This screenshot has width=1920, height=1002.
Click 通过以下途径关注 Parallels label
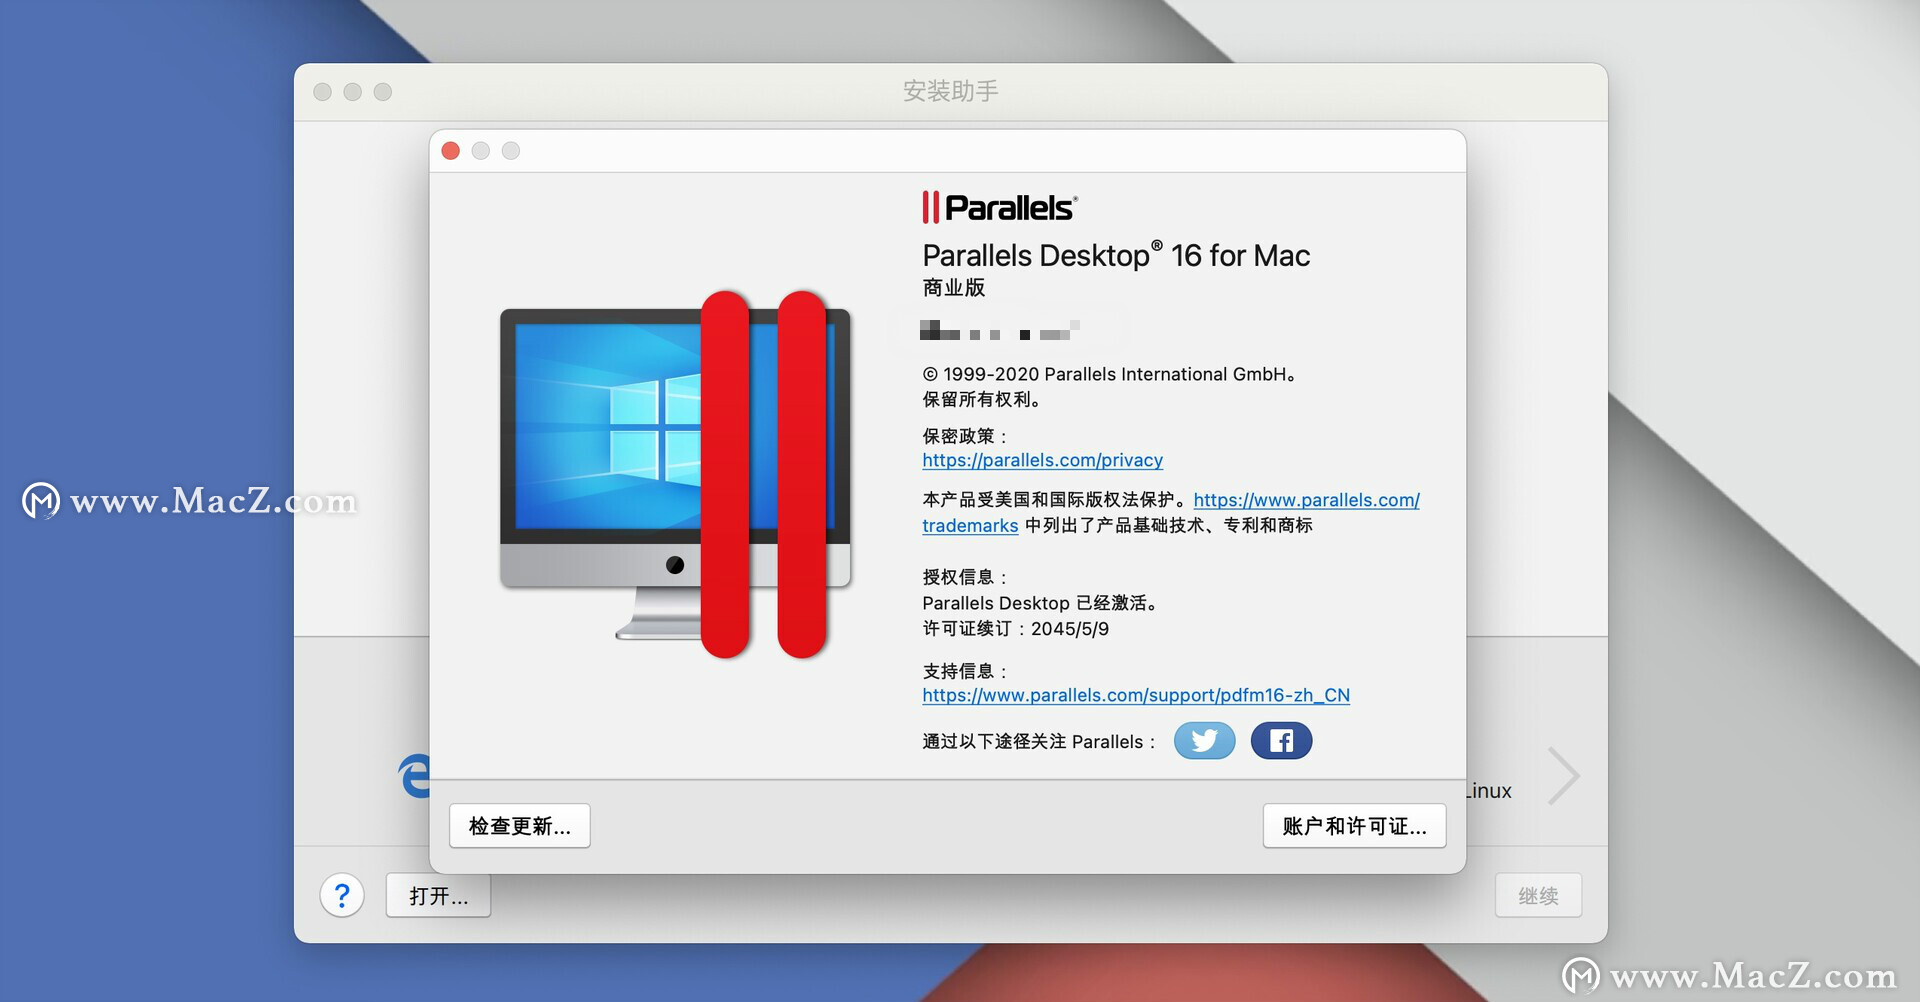[1038, 742]
